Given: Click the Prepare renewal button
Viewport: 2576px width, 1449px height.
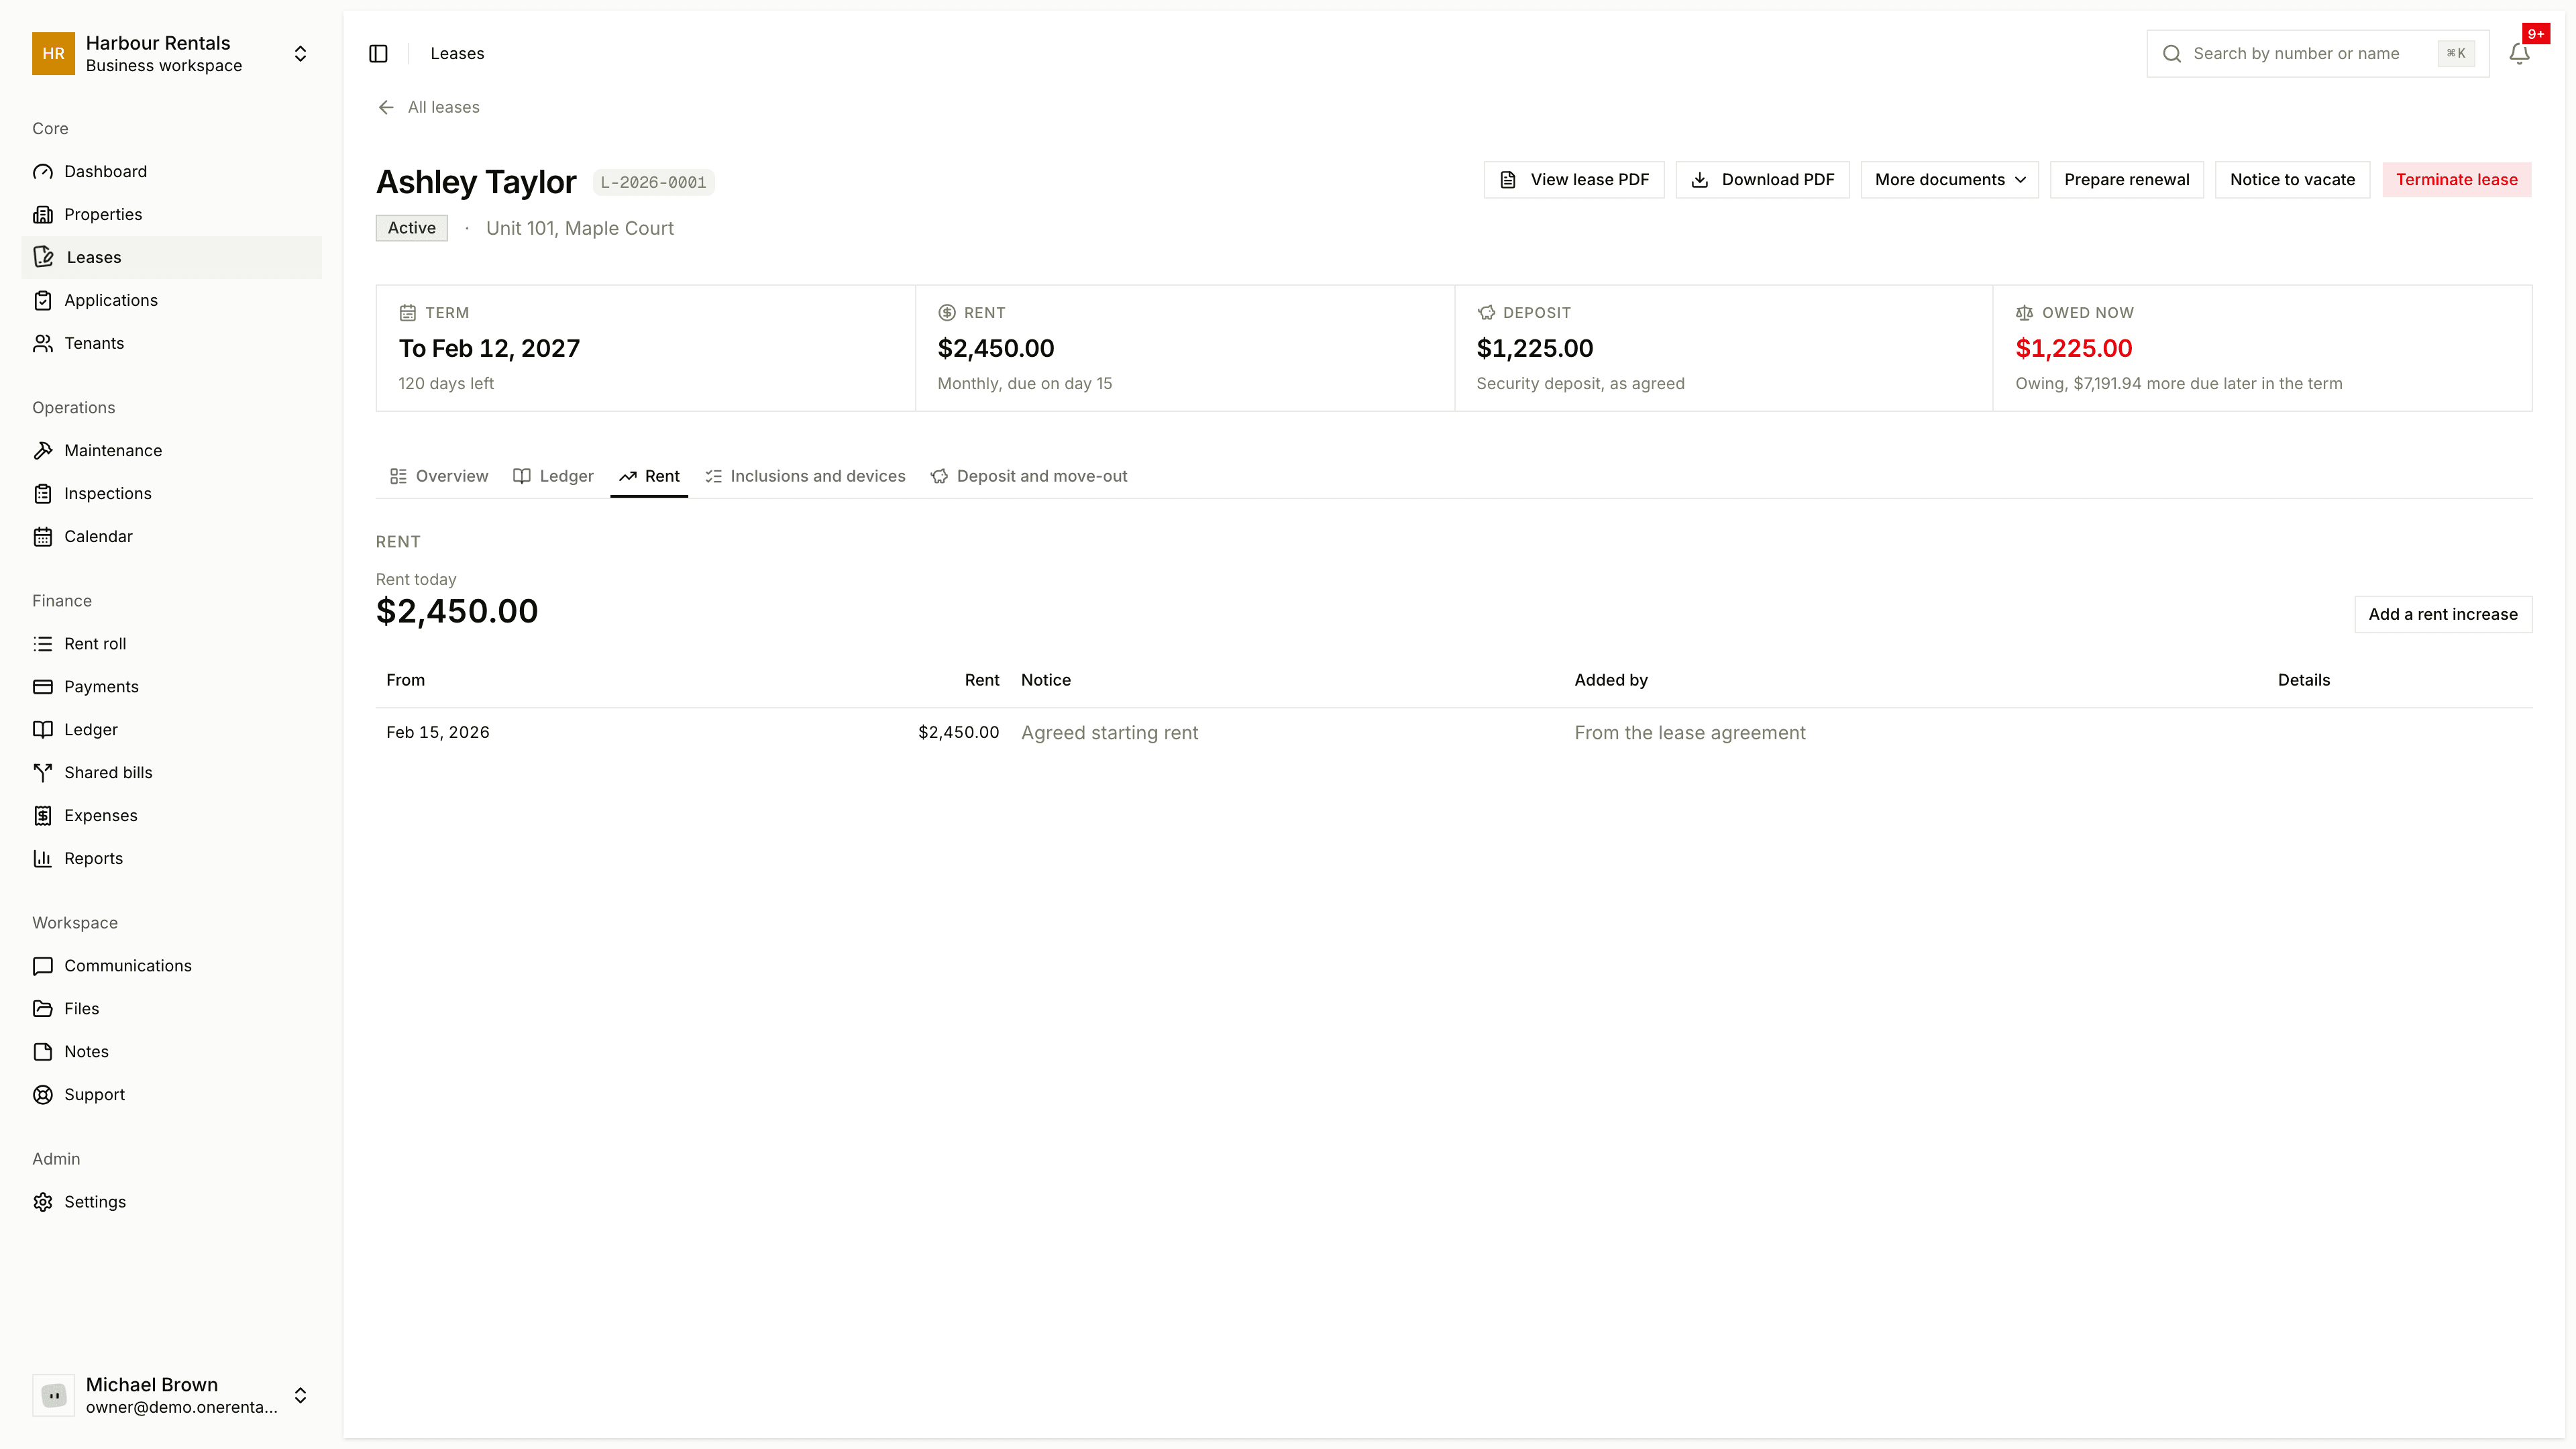Looking at the screenshot, I should click(x=2126, y=180).
